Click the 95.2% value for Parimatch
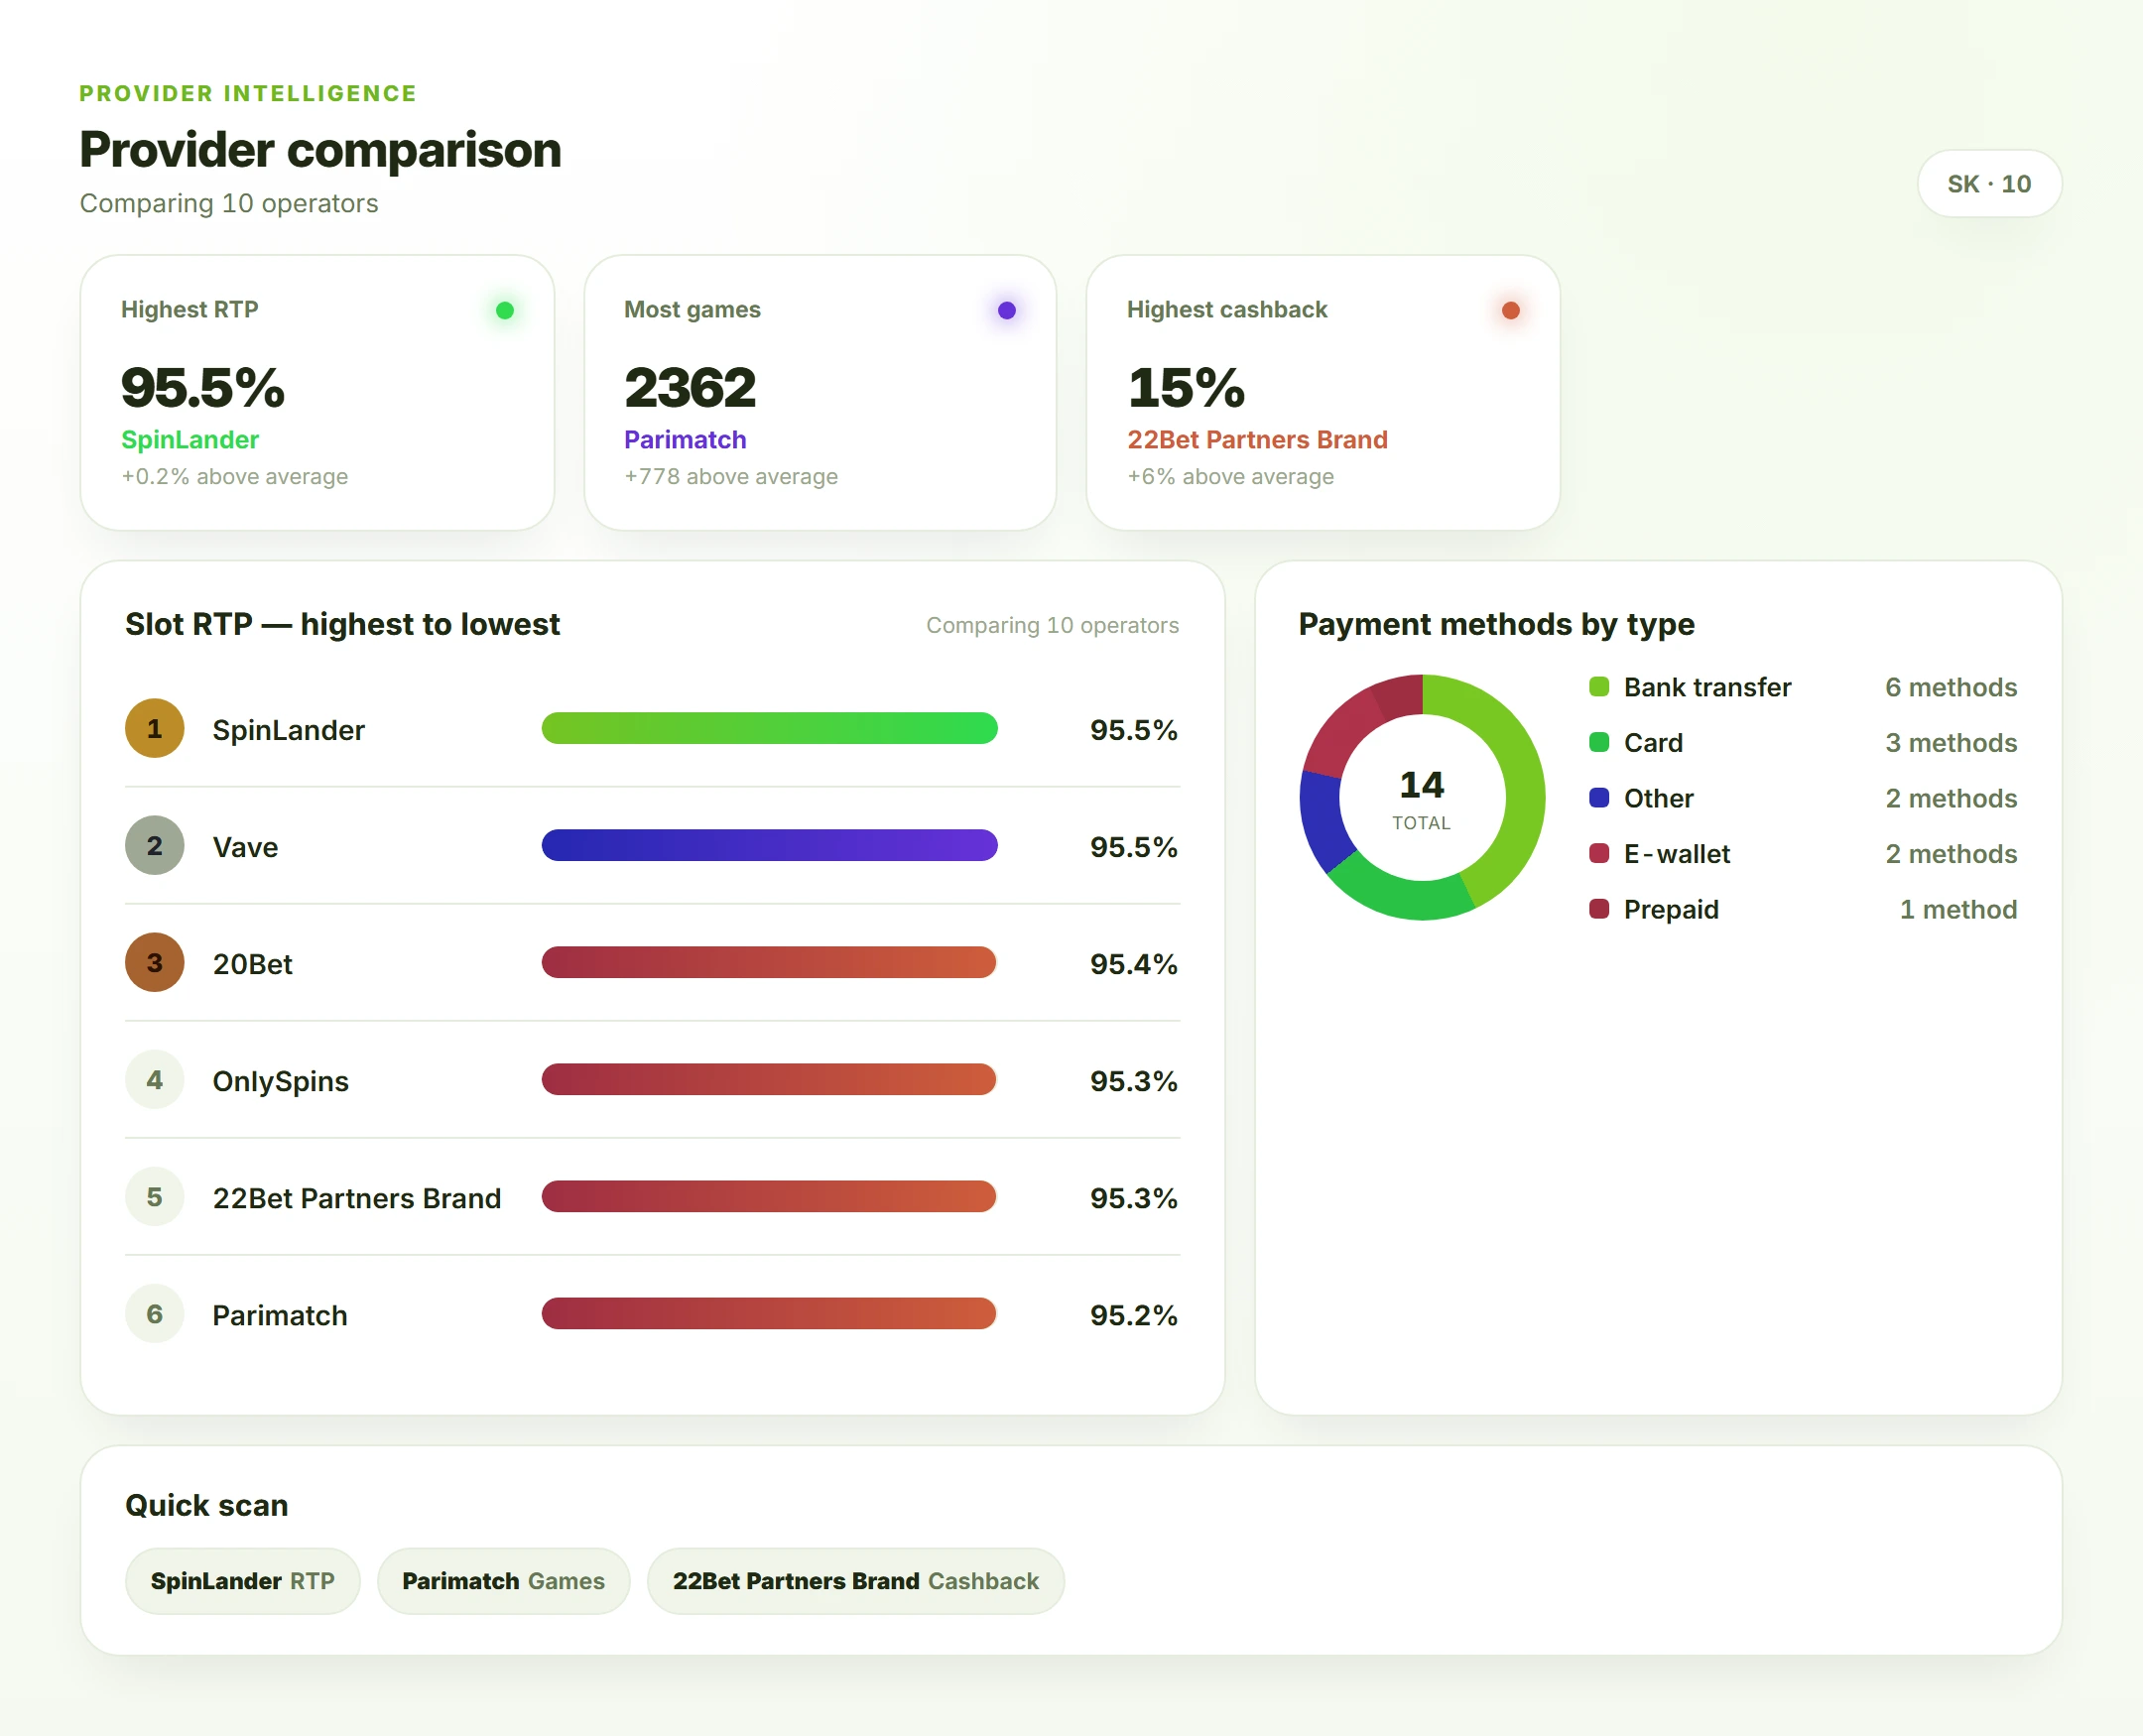 pos(1133,1315)
